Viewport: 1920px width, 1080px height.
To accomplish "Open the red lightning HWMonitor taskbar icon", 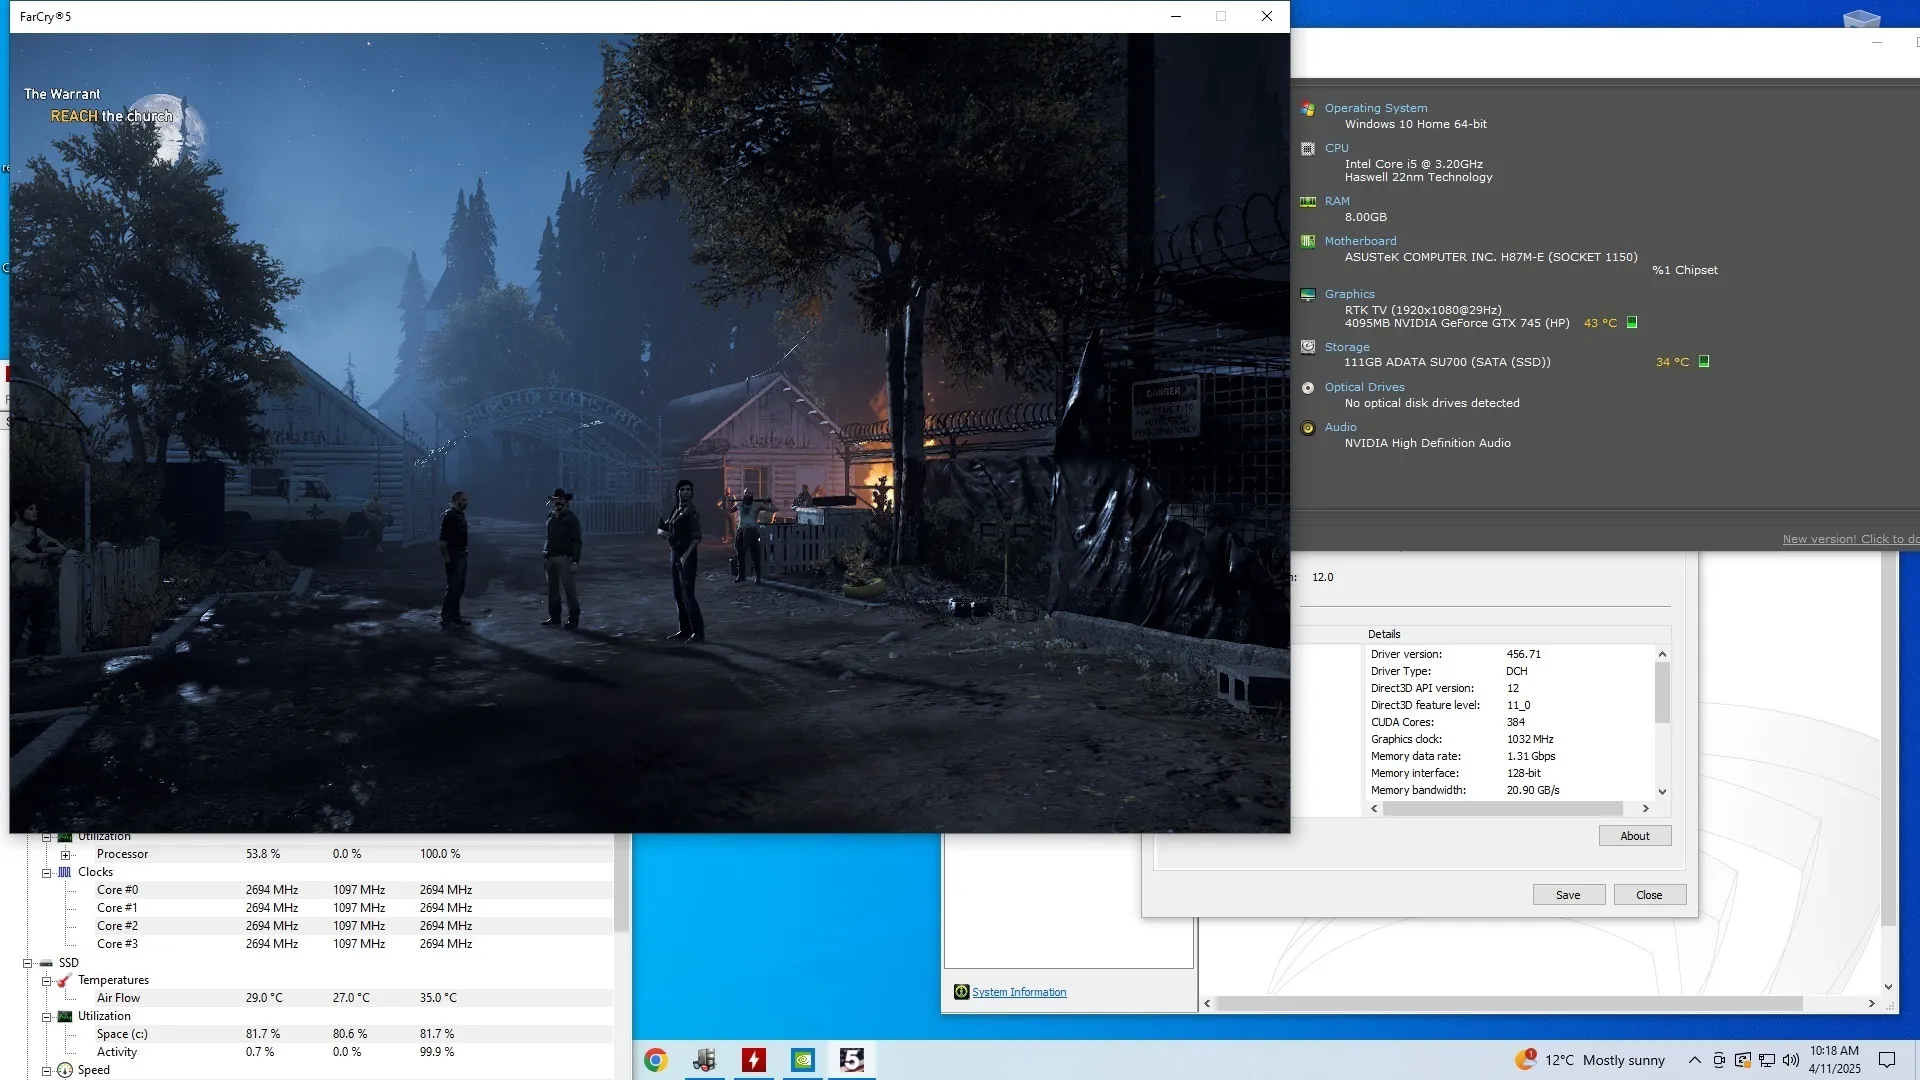I will (x=754, y=1060).
